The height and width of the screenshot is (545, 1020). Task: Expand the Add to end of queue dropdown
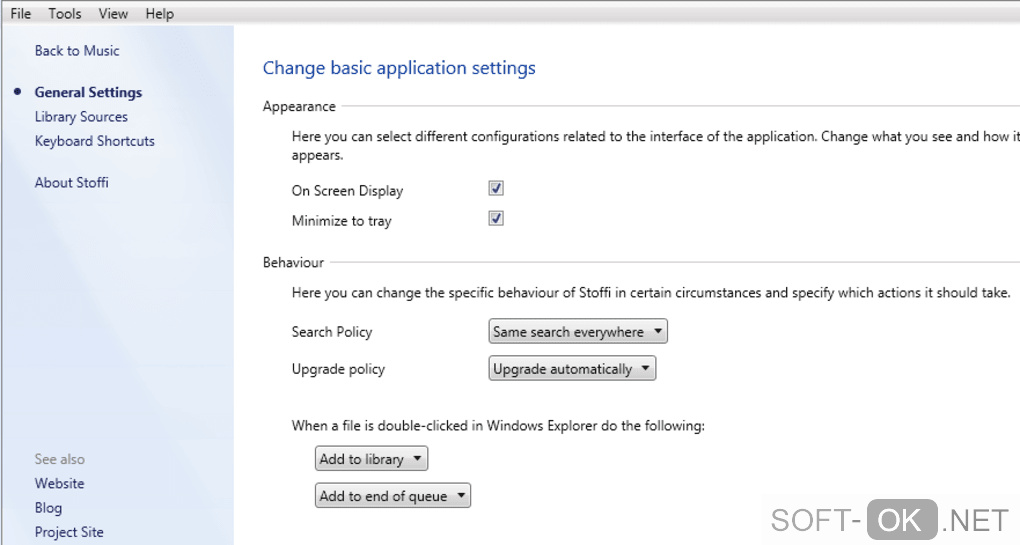(392, 496)
